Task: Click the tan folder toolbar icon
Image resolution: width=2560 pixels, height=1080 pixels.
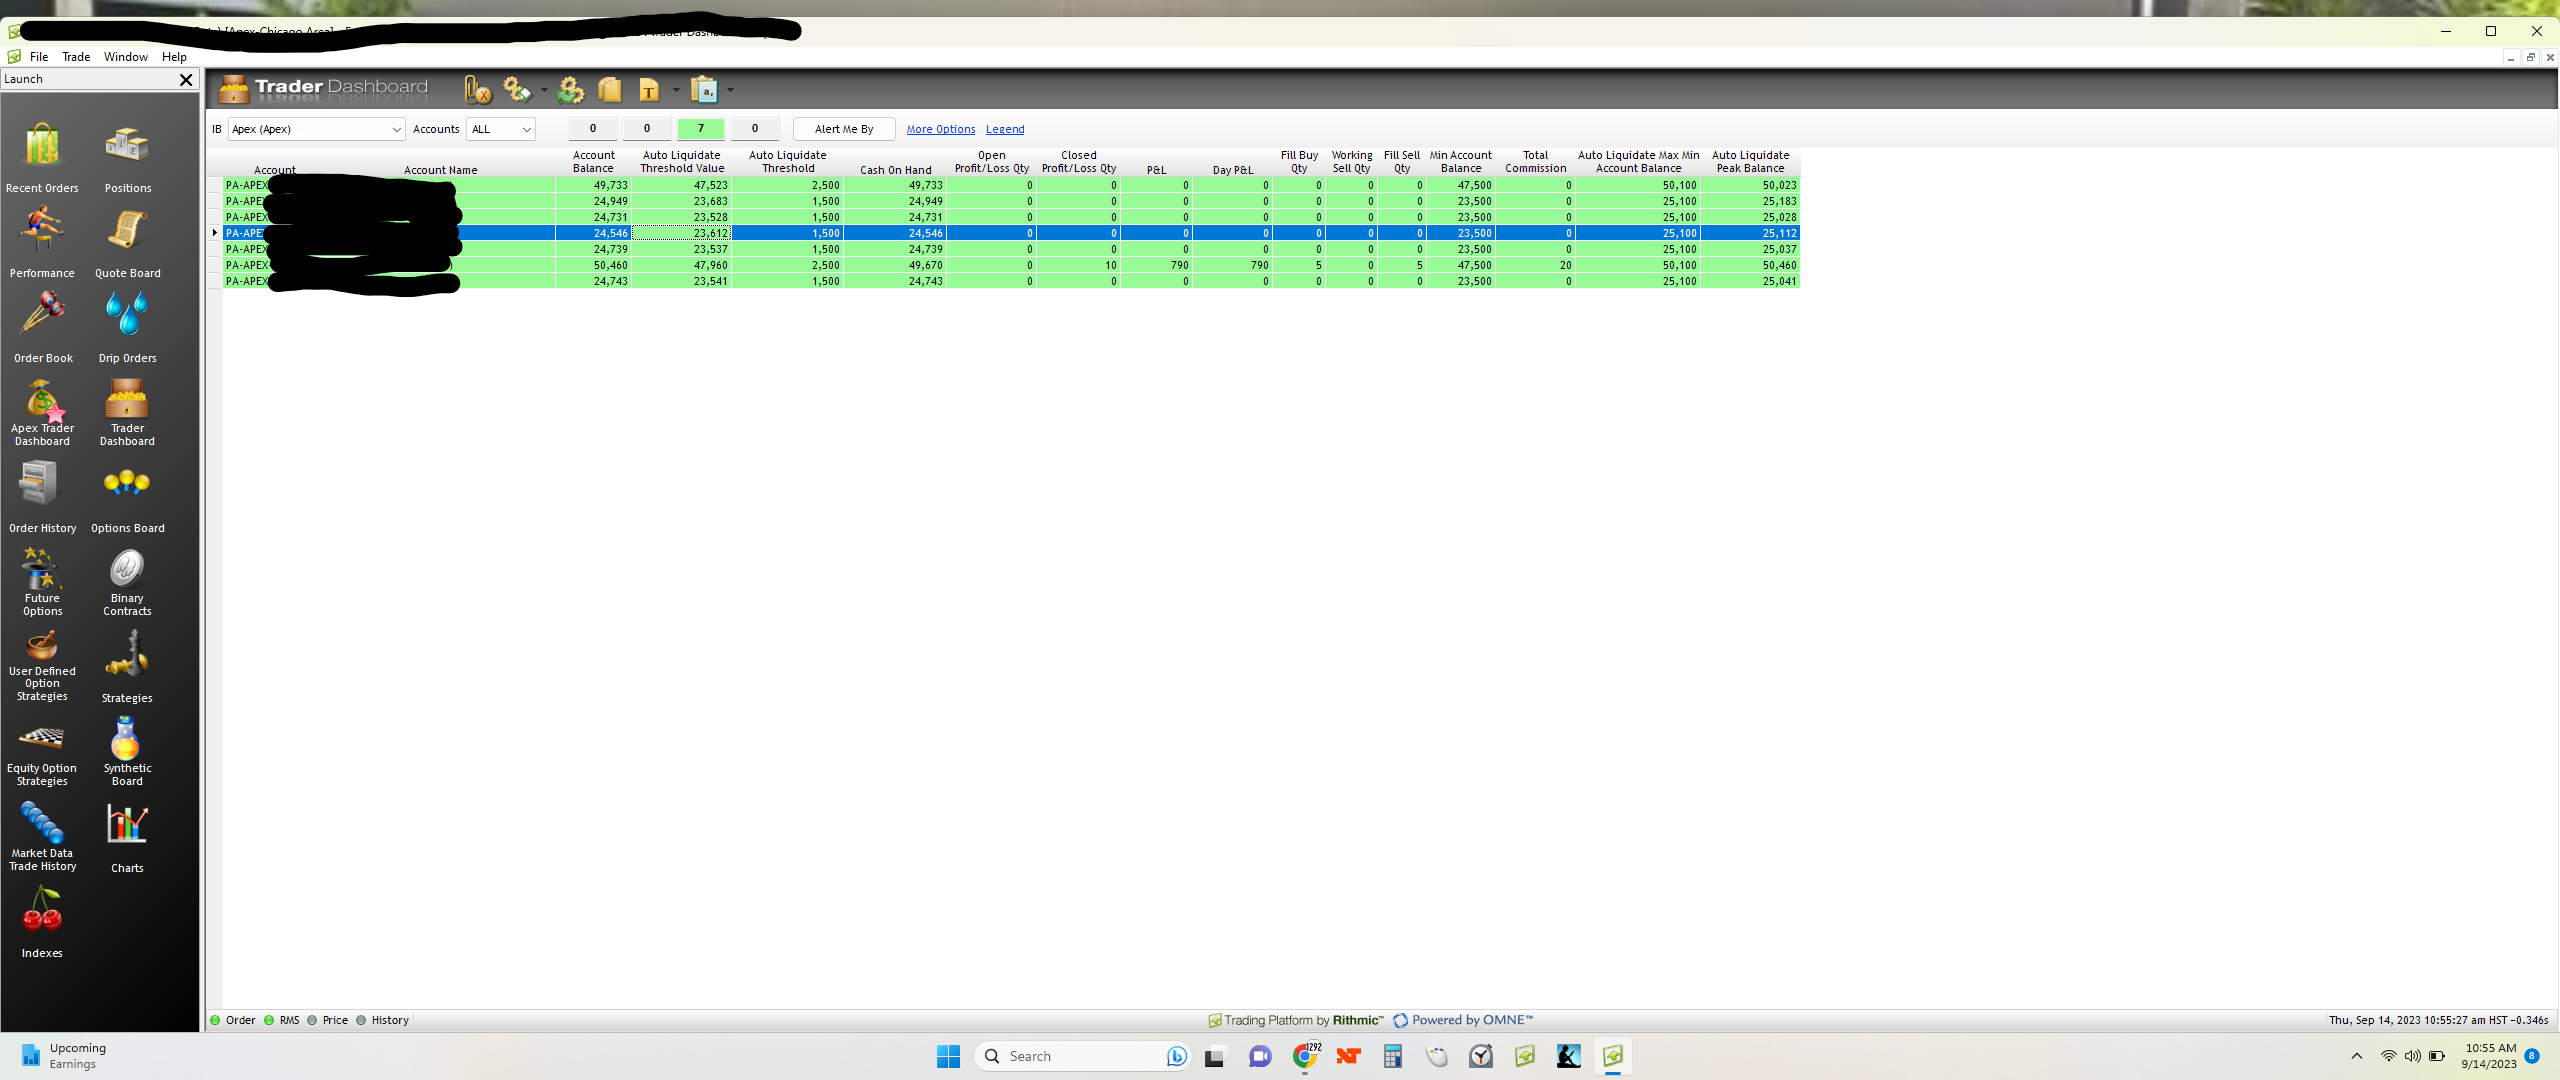Action: click(x=610, y=90)
